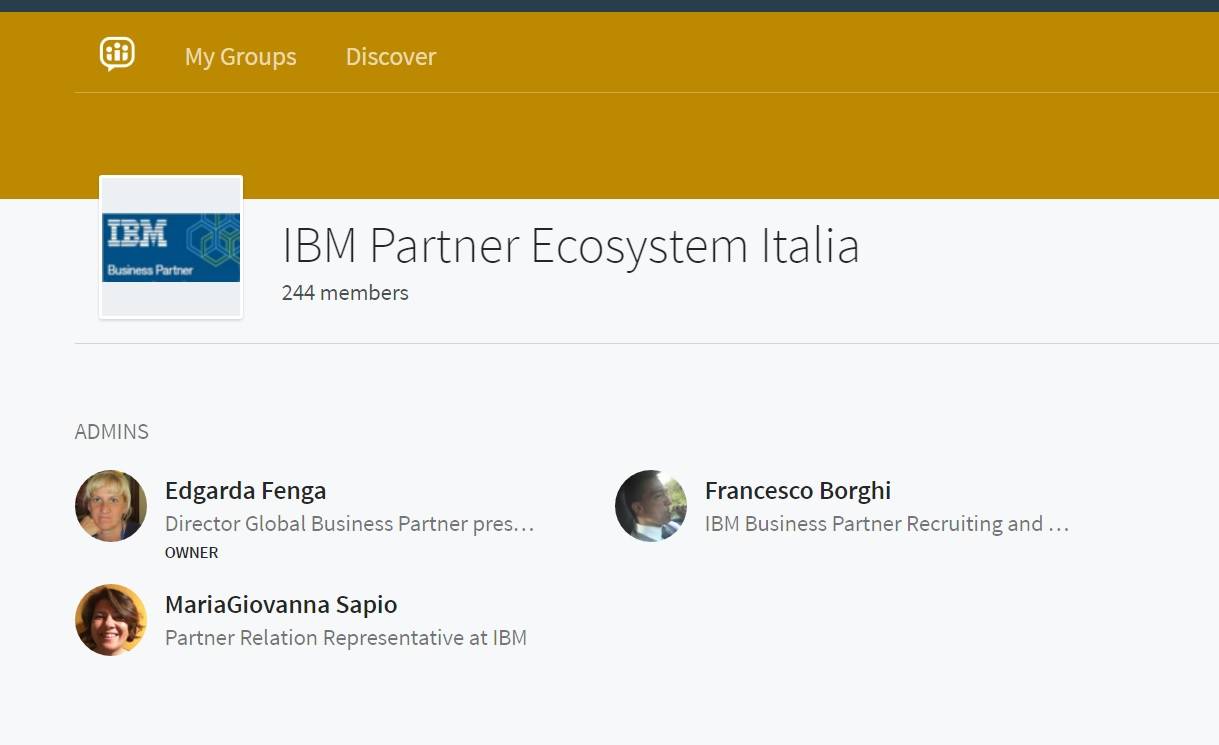Click the hexagon graphic in the group logo
Screen dimensions: 1219x745
point(213,241)
